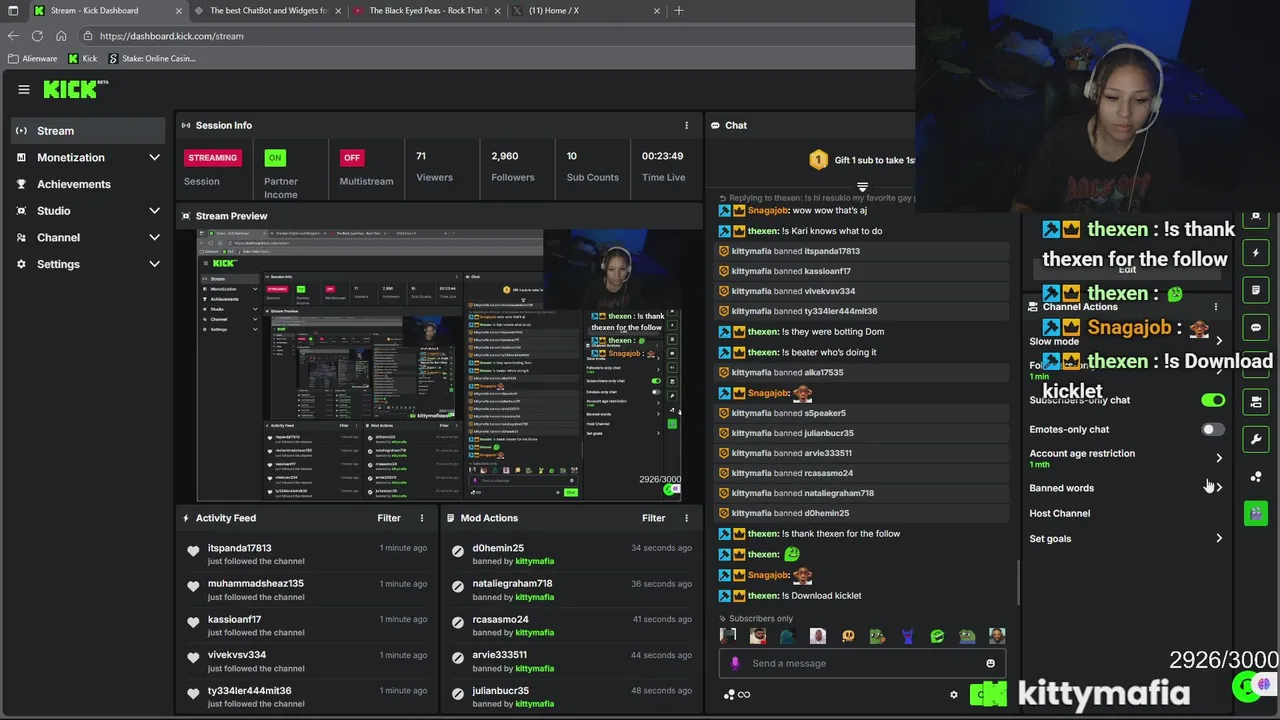Image resolution: width=1280 pixels, height=720 pixels.
Task: Expand the Studio sidebar section
Action: 154,211
